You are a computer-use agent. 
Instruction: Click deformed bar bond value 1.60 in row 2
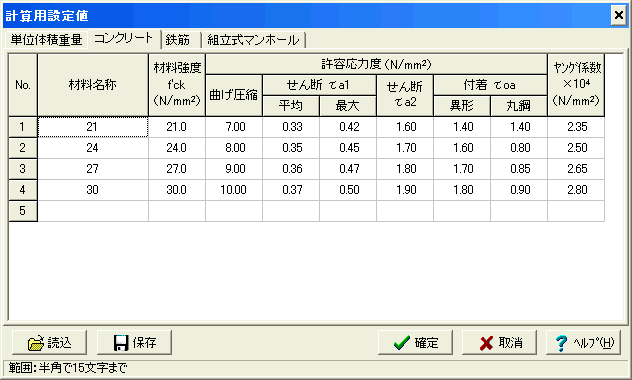point(462,148)
